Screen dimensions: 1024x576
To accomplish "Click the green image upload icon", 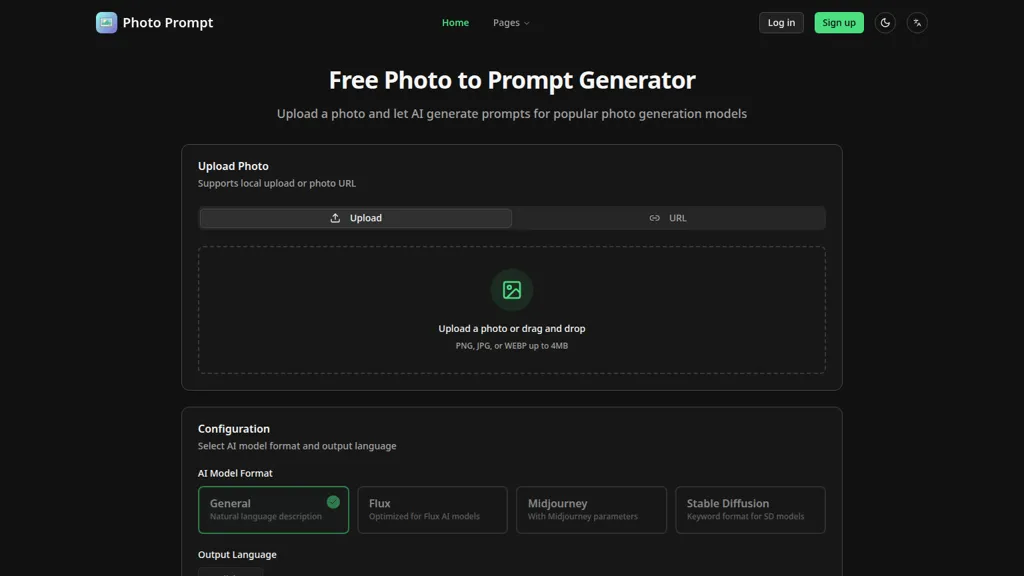I will tap(511, 290).
